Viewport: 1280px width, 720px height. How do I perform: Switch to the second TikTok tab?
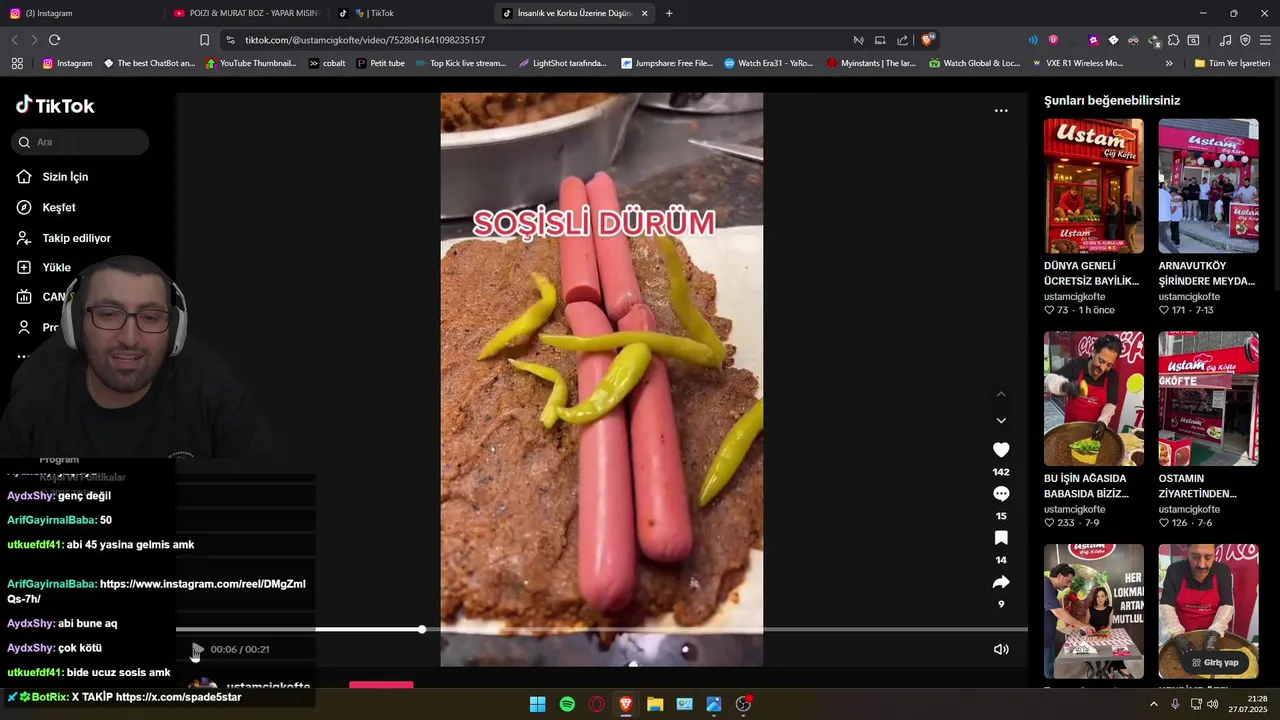click(x=410, y=13)
